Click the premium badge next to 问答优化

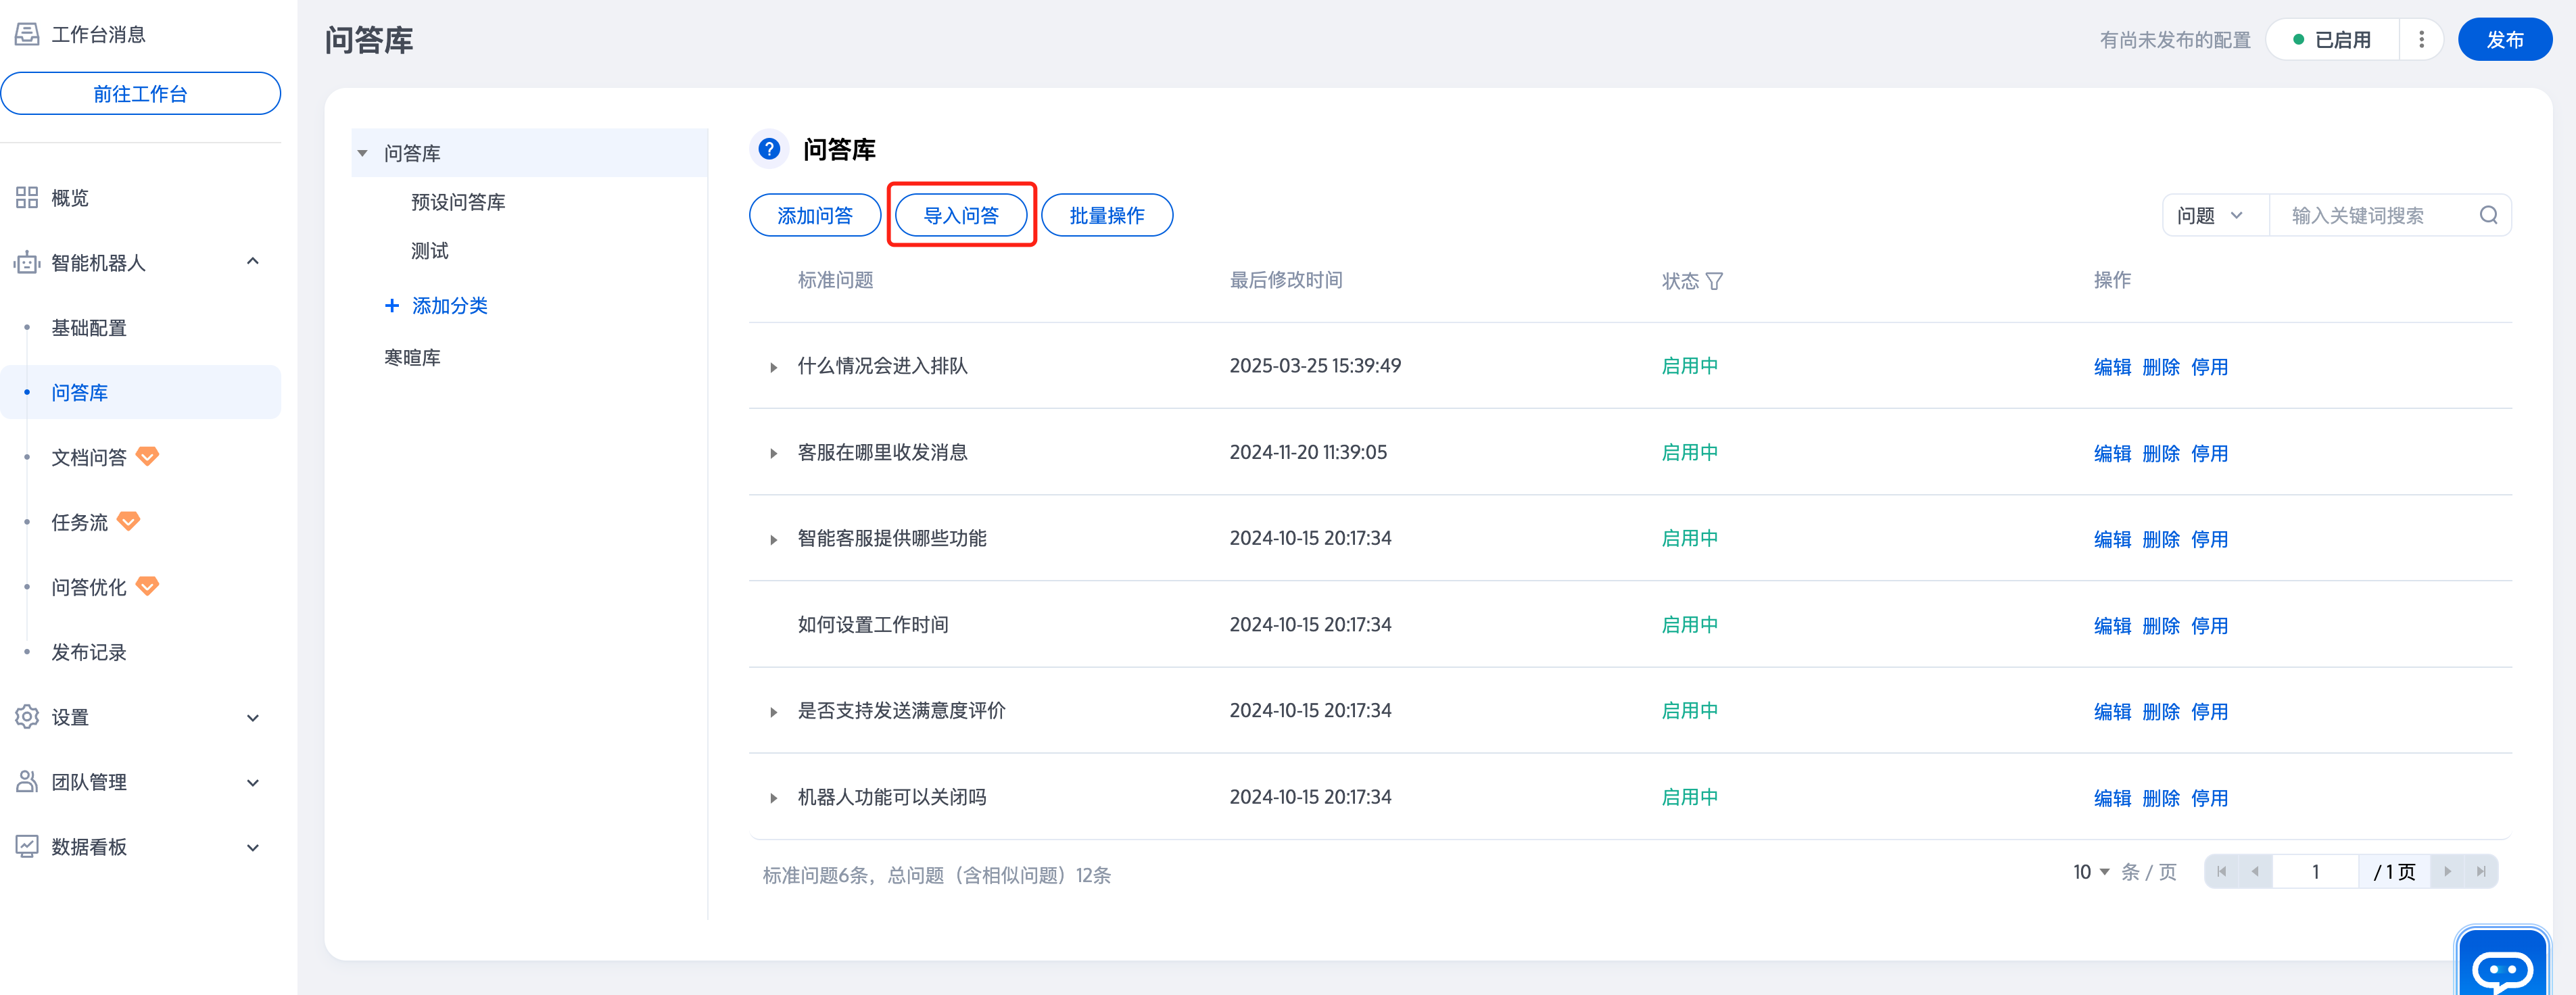point(147,586)
